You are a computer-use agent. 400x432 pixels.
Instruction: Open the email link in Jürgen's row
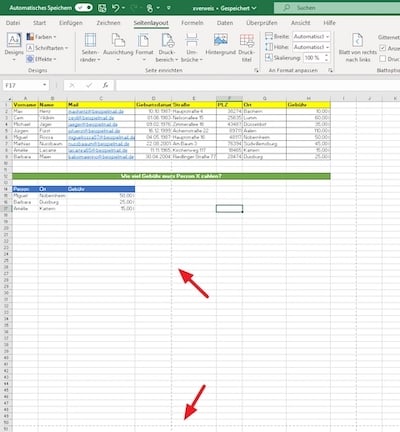(94, 131)
